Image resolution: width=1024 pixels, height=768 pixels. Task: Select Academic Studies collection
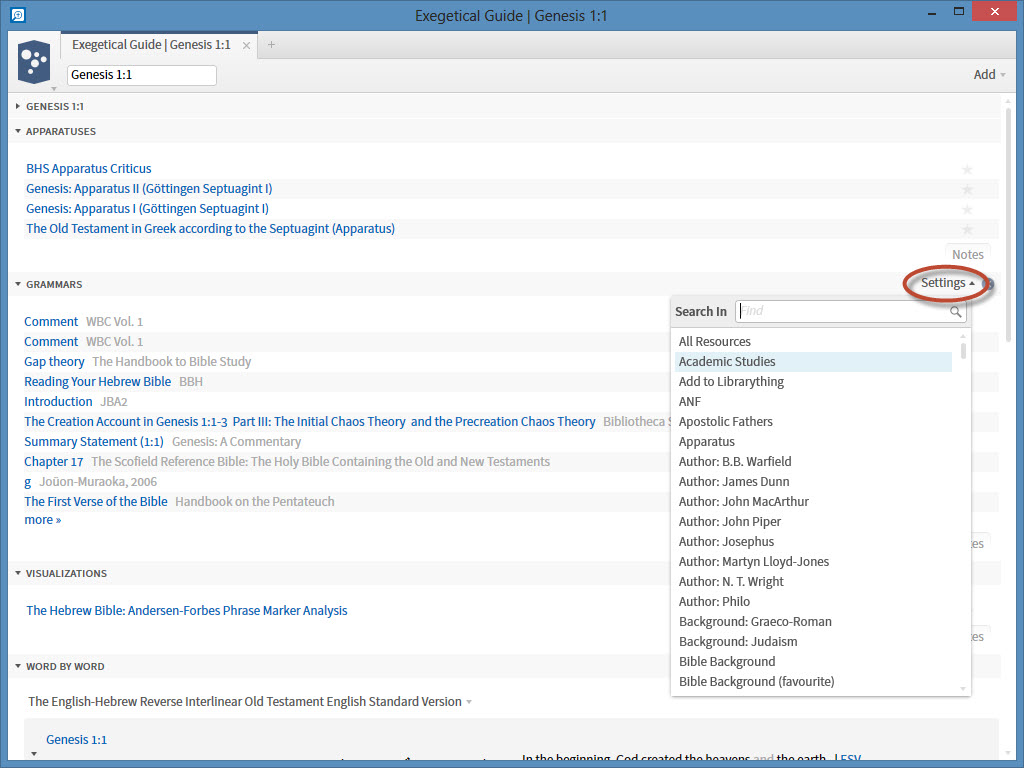(813, 362)
